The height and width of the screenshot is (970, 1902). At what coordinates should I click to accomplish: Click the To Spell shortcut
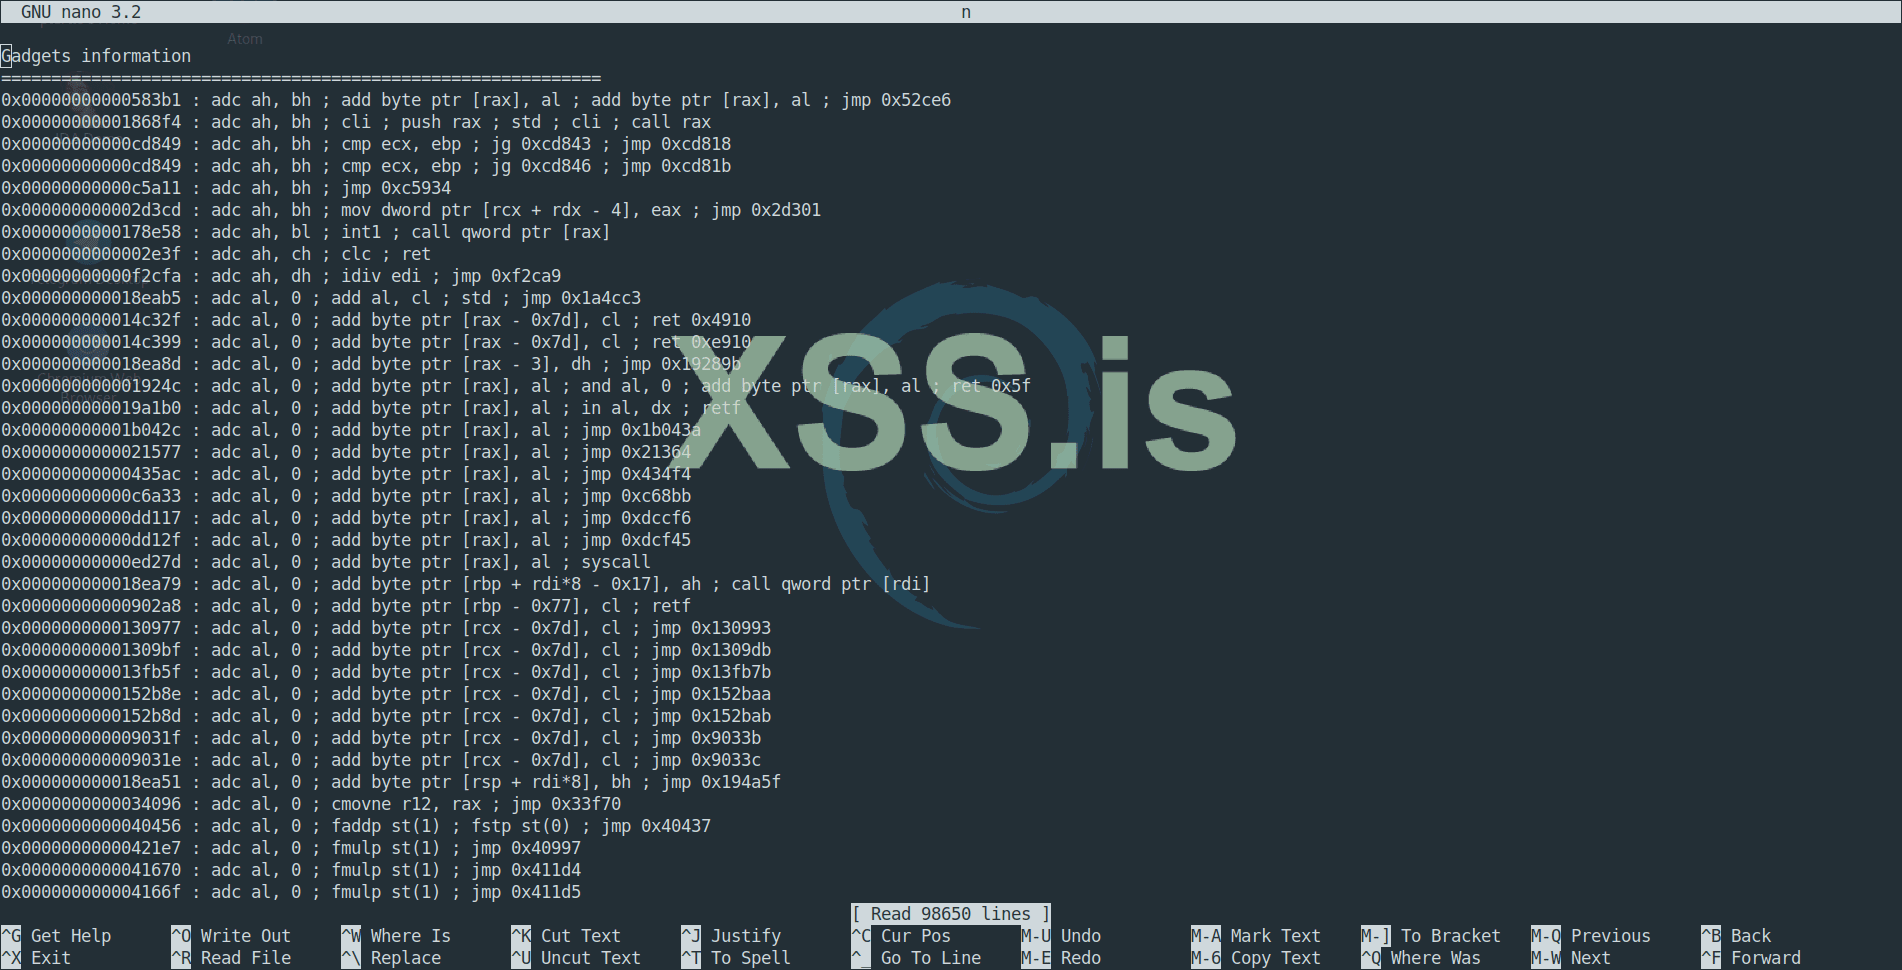(x=736, y=958)
